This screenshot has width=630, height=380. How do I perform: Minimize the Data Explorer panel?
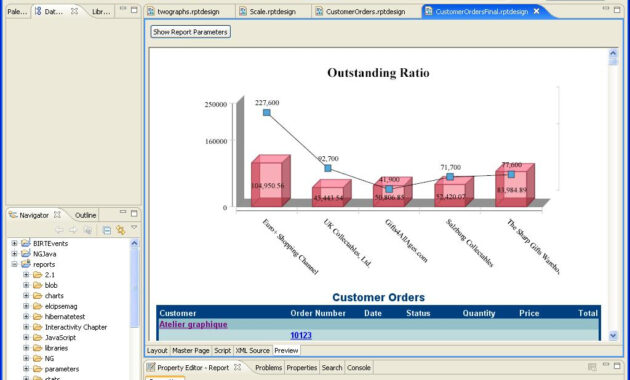123,8
